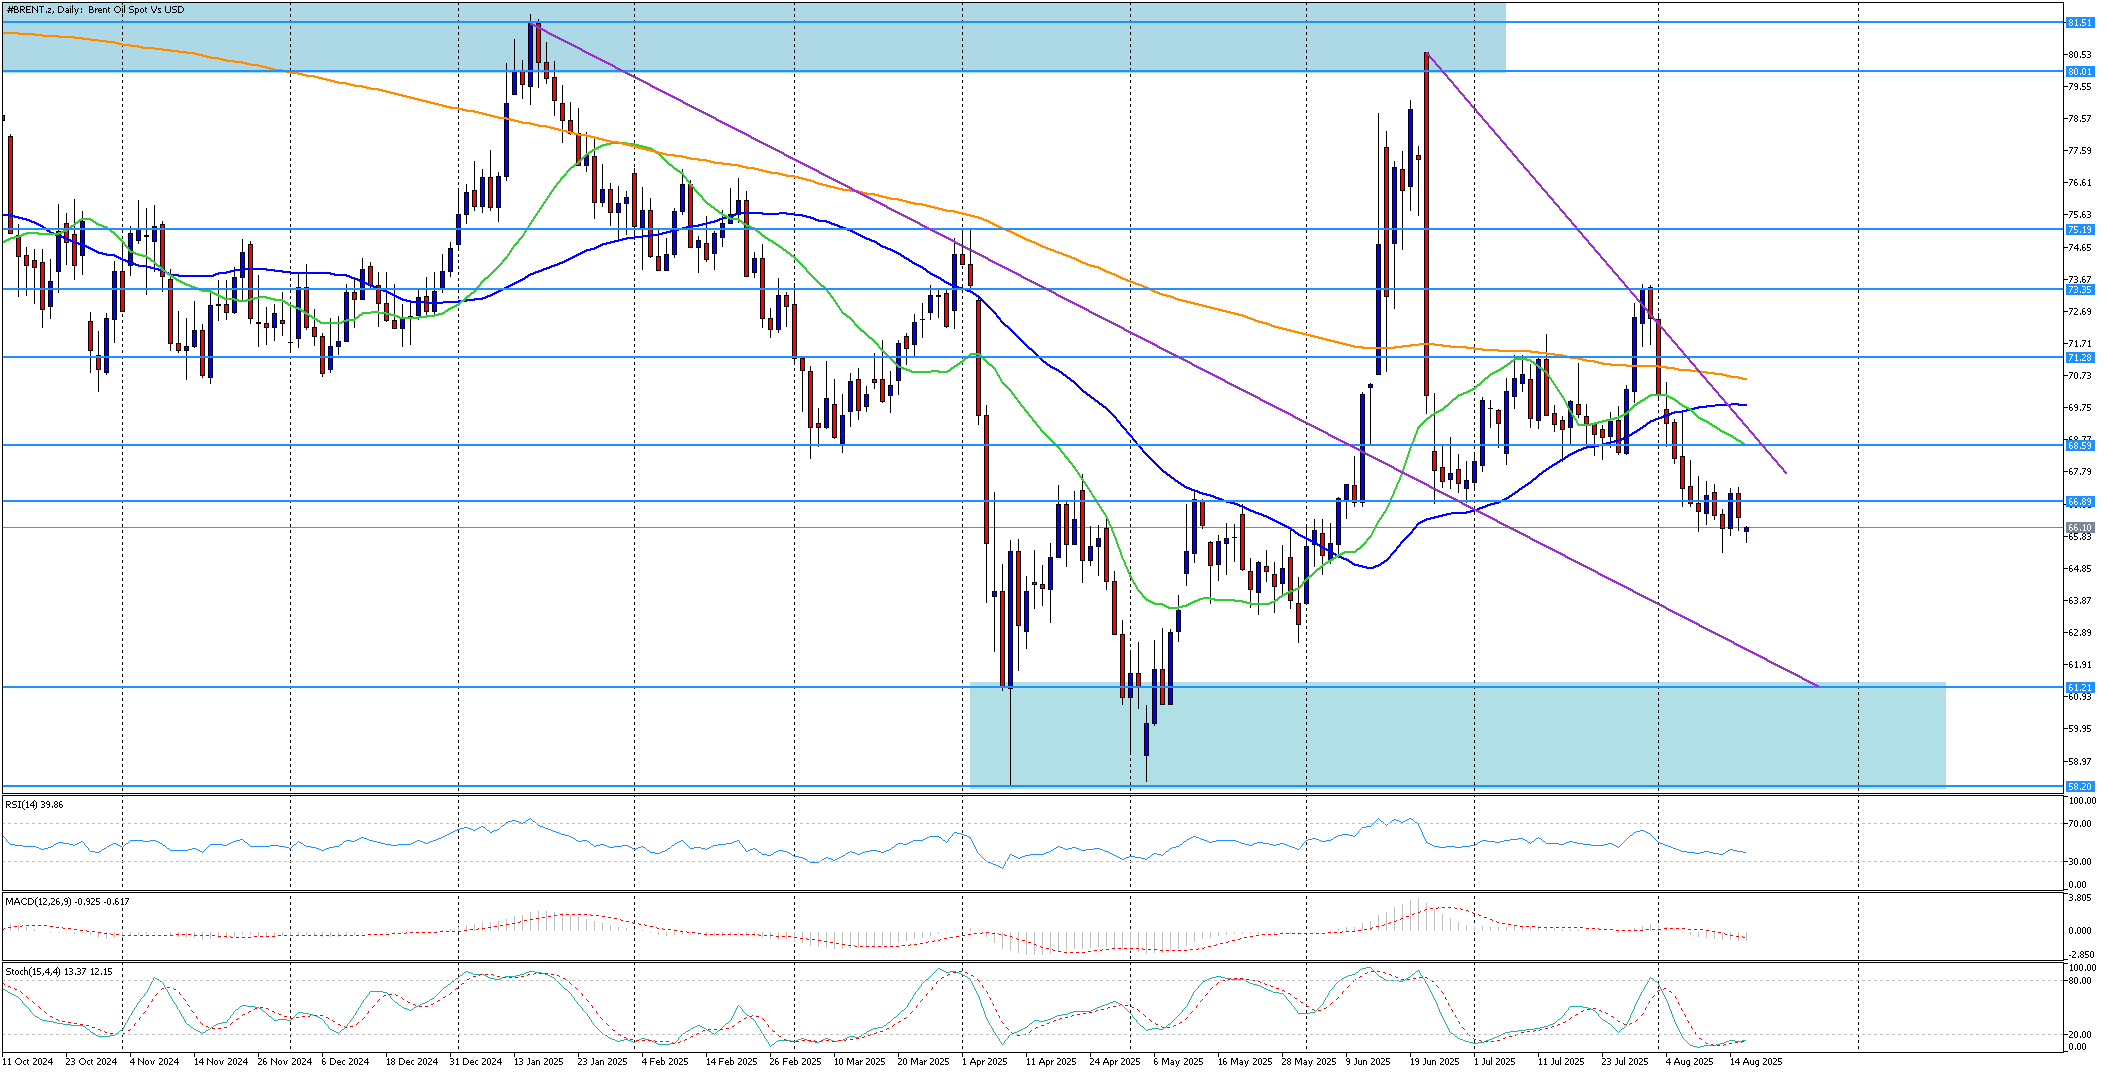This screenshot has height=1073, width=2106.
Task: Click the 64.85 price axis label
Action: (2079, 568)
